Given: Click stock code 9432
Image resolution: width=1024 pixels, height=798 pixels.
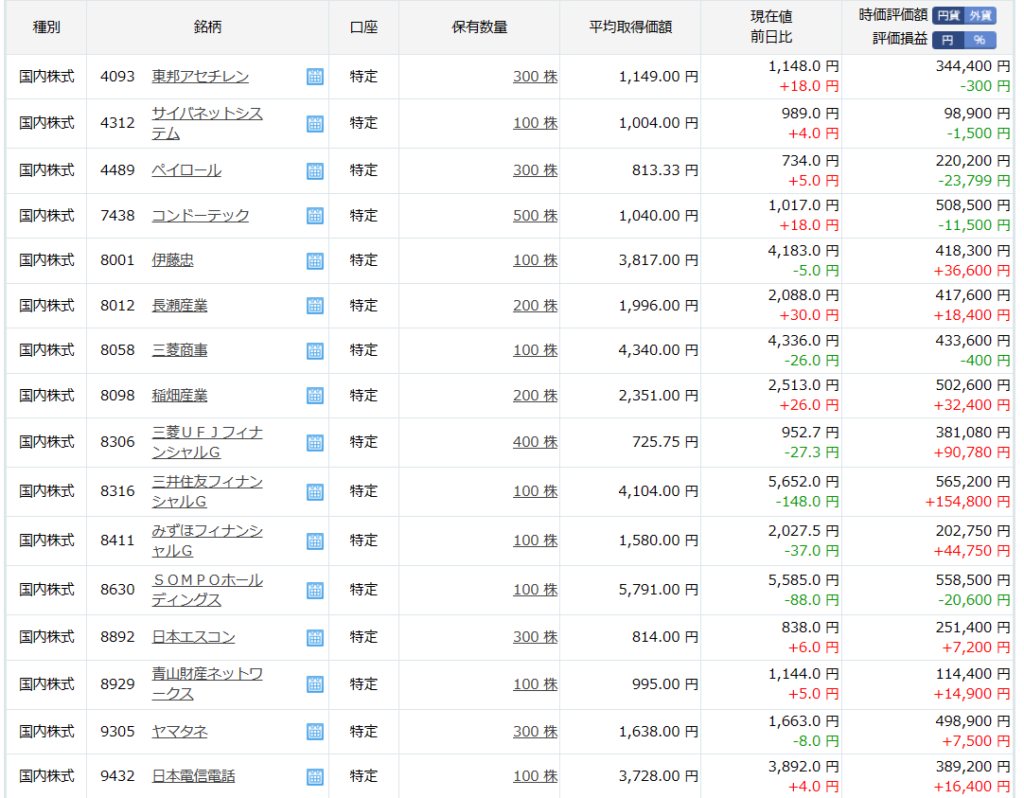Looking at the screenshot, I should click(118, 776).
